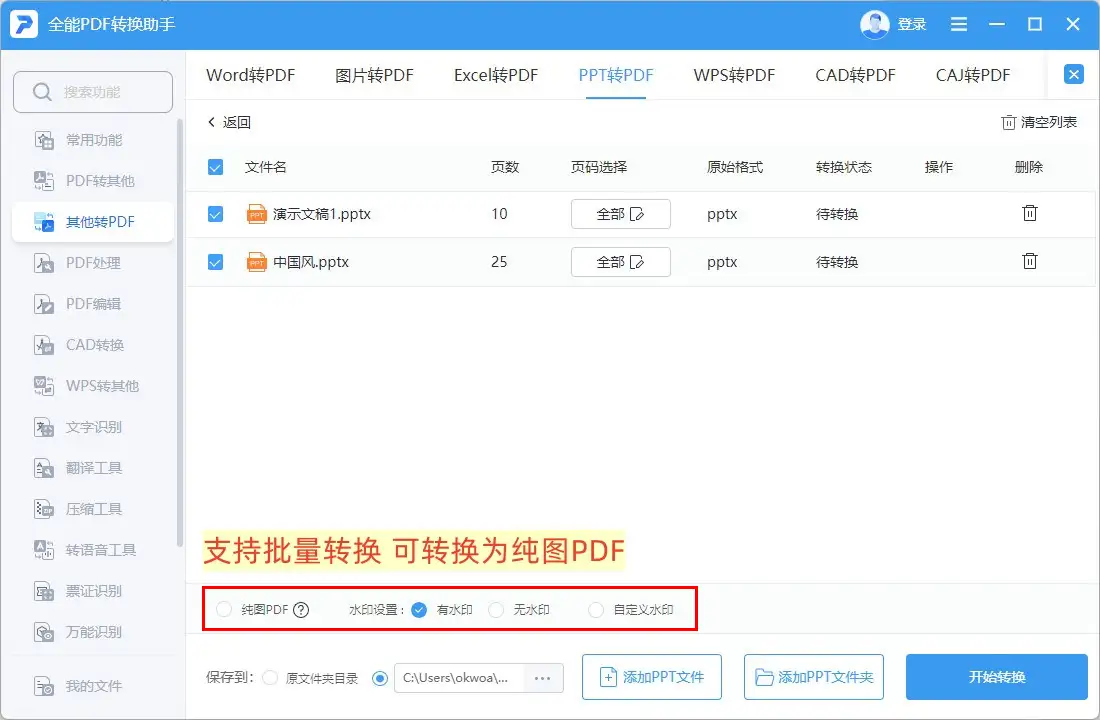Click the trash icon in 清空列表
The height and width of the screenshot is (720, 1100).
[x=1008, y=123]
